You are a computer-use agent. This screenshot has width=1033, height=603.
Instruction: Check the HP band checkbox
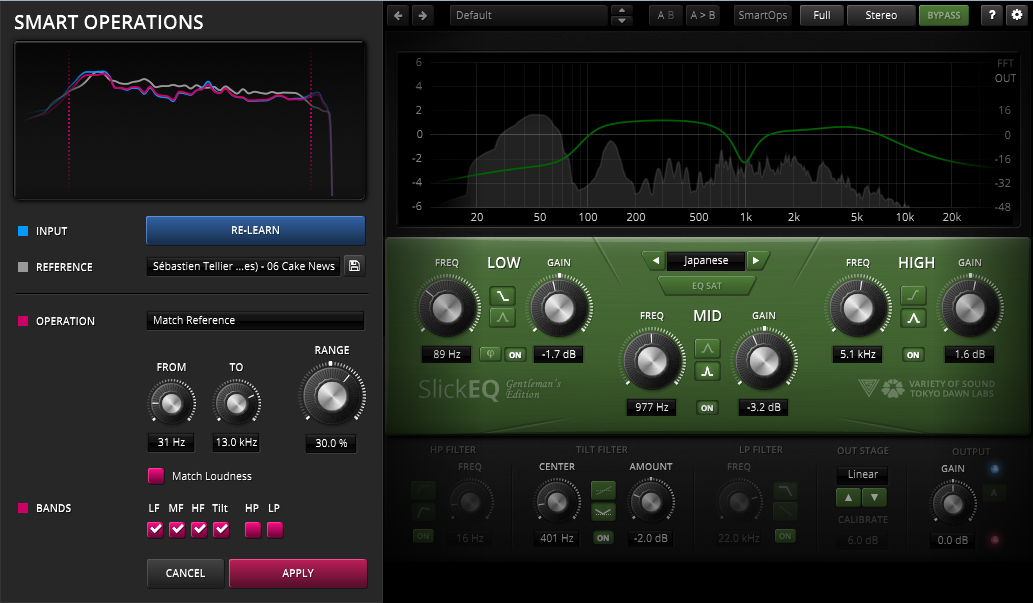253,529
